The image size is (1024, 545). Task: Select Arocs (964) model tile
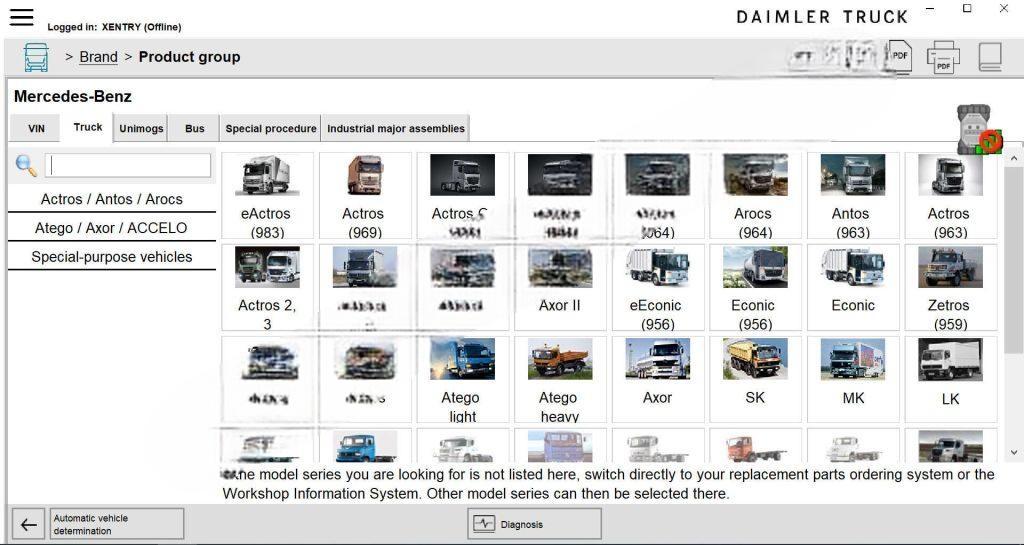755,195
